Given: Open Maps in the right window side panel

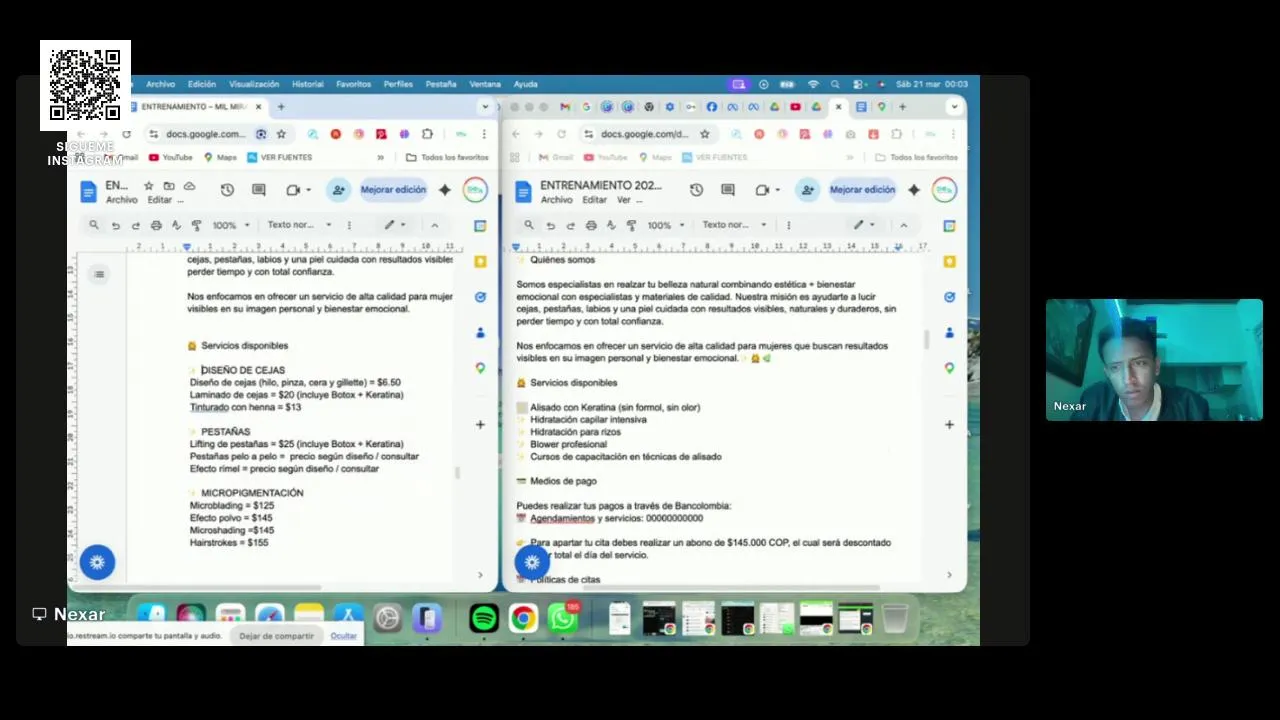Looking at the screenshot, I should 949,368.
